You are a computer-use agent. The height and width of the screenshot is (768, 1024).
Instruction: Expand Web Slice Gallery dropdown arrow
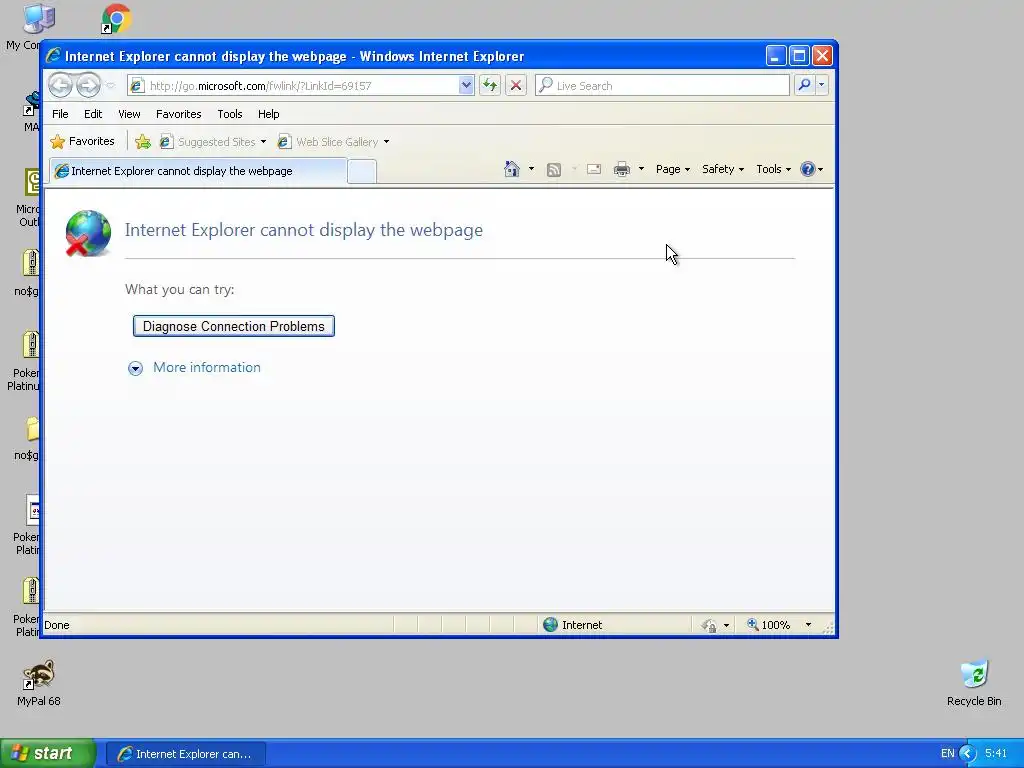tap(386, 142)
